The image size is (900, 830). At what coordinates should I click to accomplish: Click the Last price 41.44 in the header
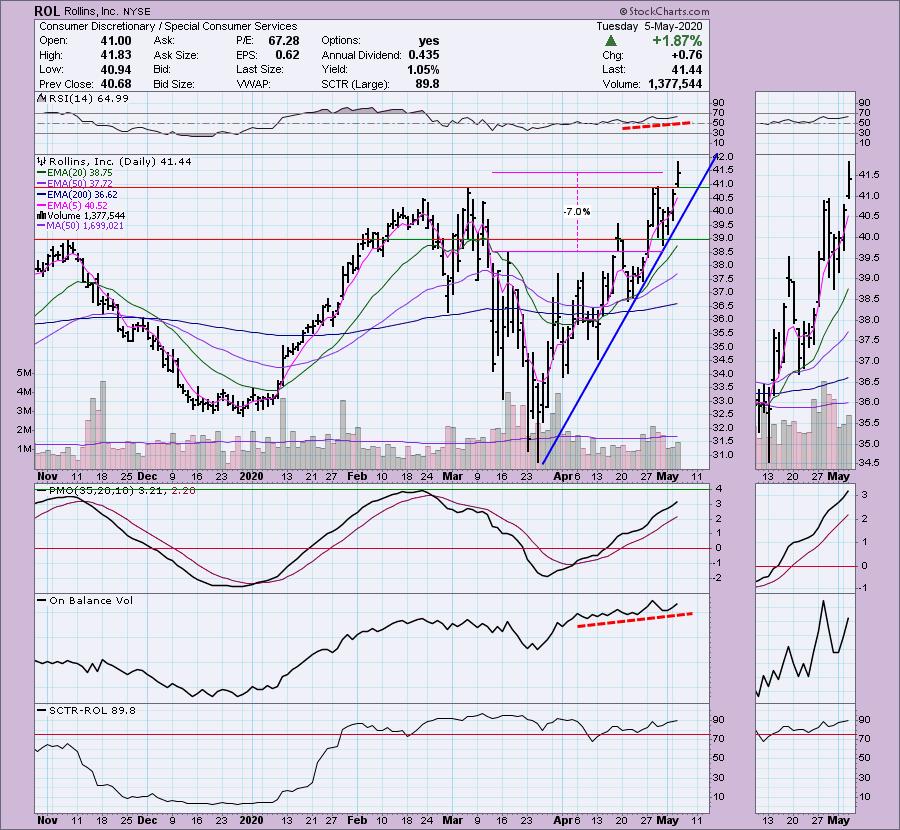click(x=687, y=69)
